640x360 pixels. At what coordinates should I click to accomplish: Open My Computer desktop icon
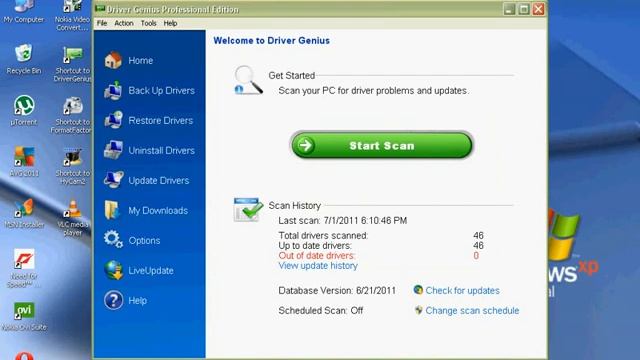click(x=23, y=12)
